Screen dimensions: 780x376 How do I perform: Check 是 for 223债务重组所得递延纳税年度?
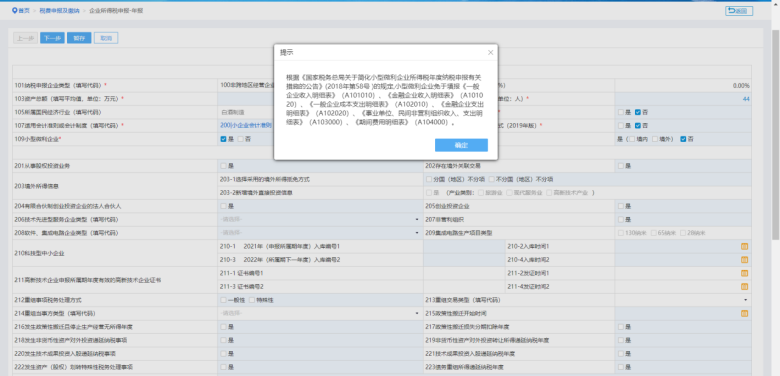[621, 367]
